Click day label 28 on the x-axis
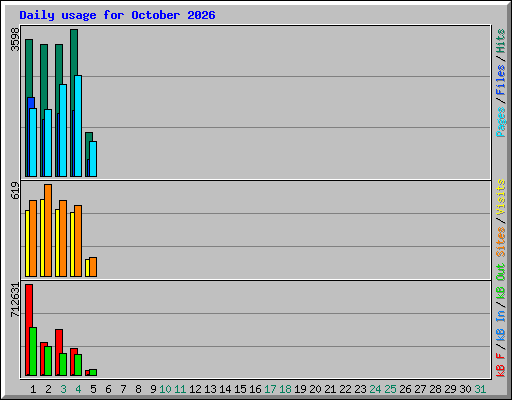 pos(435,389)
